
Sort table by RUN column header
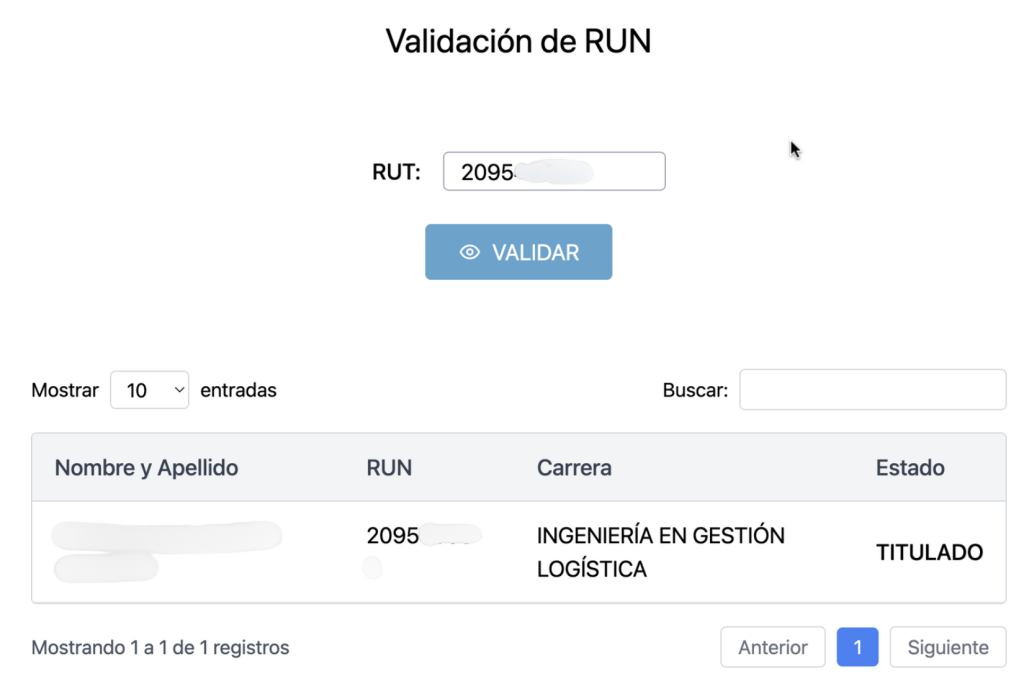coord(389,467)
